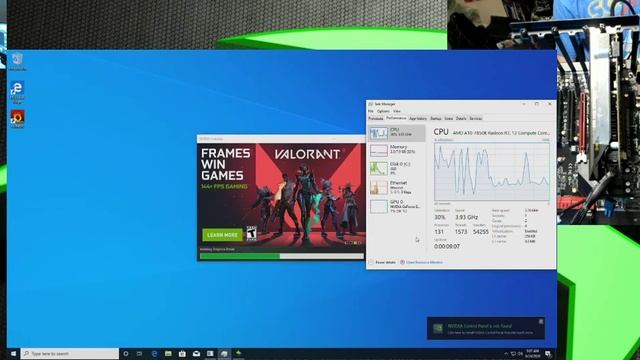Select GPU 0 in the performance sidebar
This screenshot has height=360, width=640.
(x=397, y=206)
